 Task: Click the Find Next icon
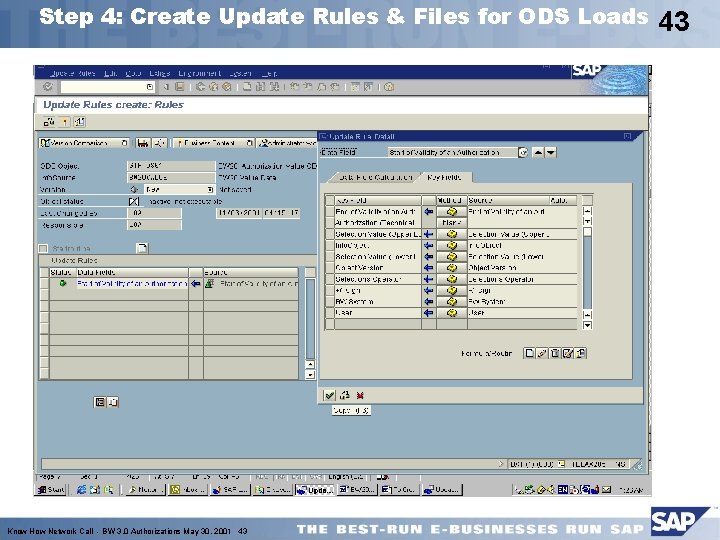pyautogui.click(x=274, y=87)
